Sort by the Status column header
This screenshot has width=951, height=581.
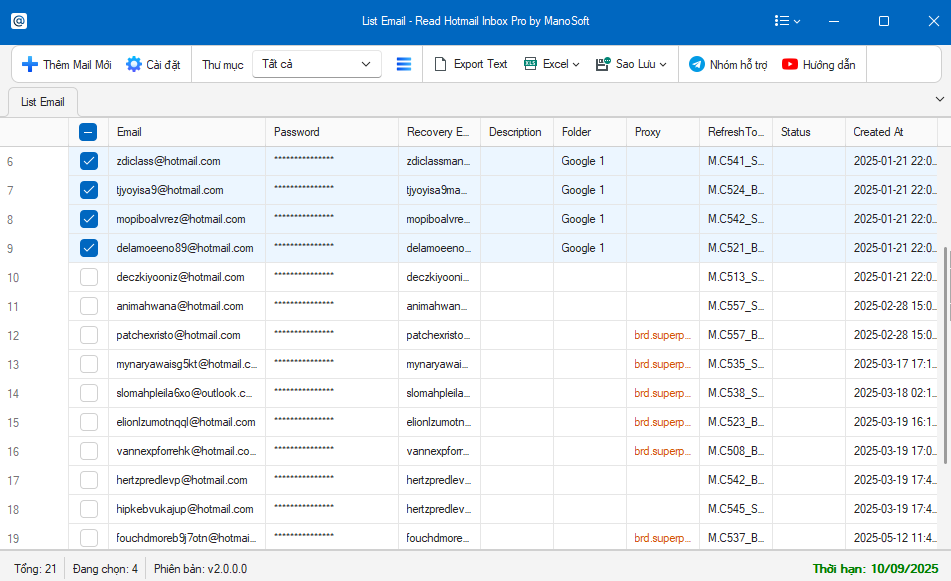pyautogui.click(x=808, y=132)
